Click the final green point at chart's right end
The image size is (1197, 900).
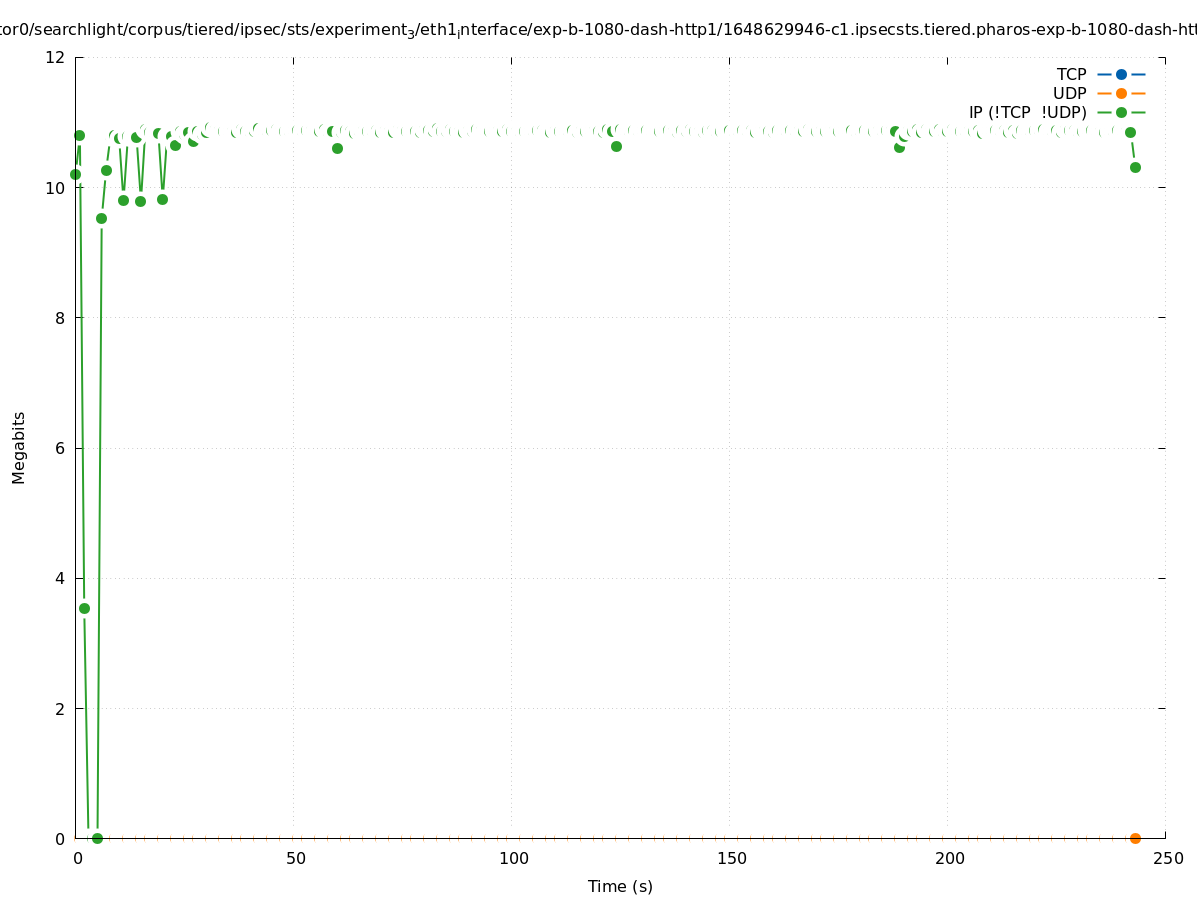1135,167
